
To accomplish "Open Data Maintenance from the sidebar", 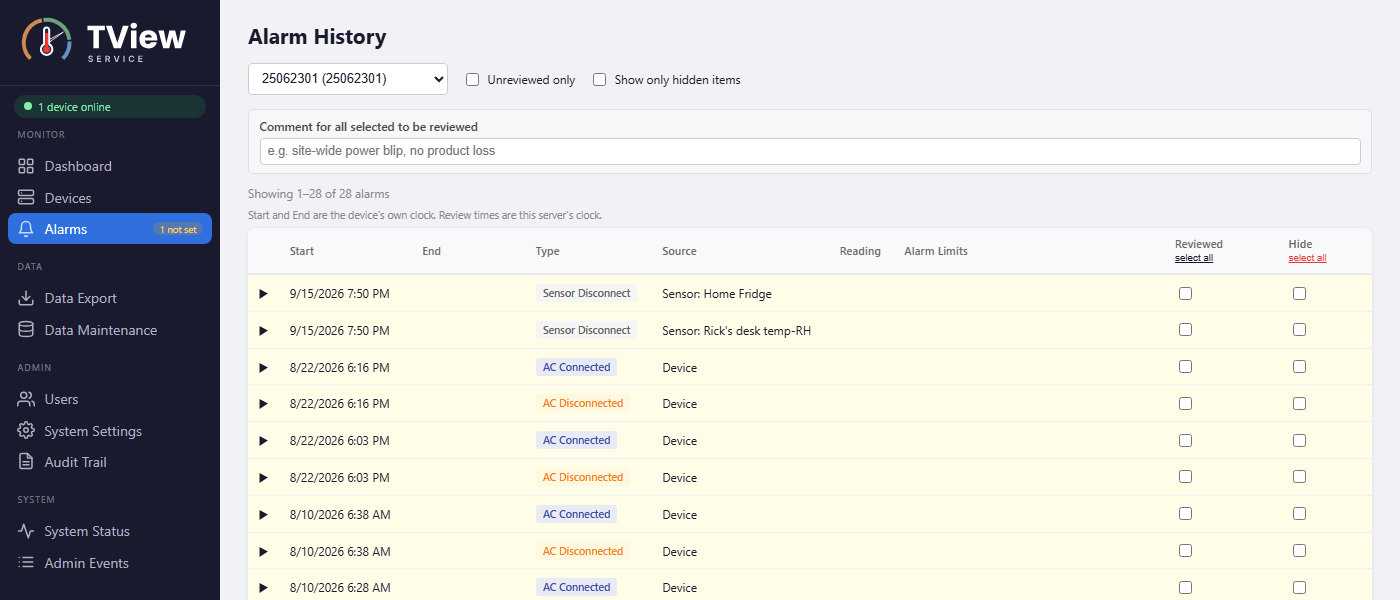I will pos(110,330).
